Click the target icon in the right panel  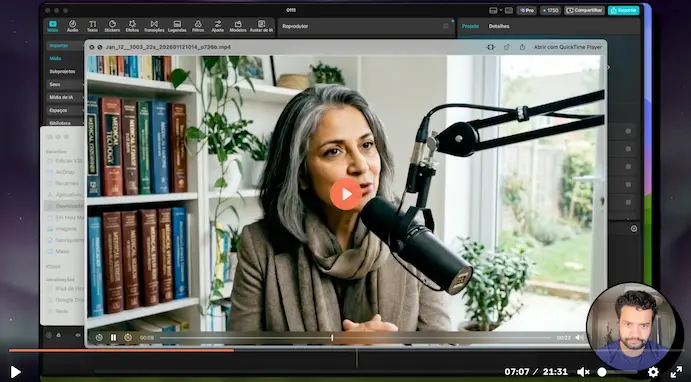(634, 229)
